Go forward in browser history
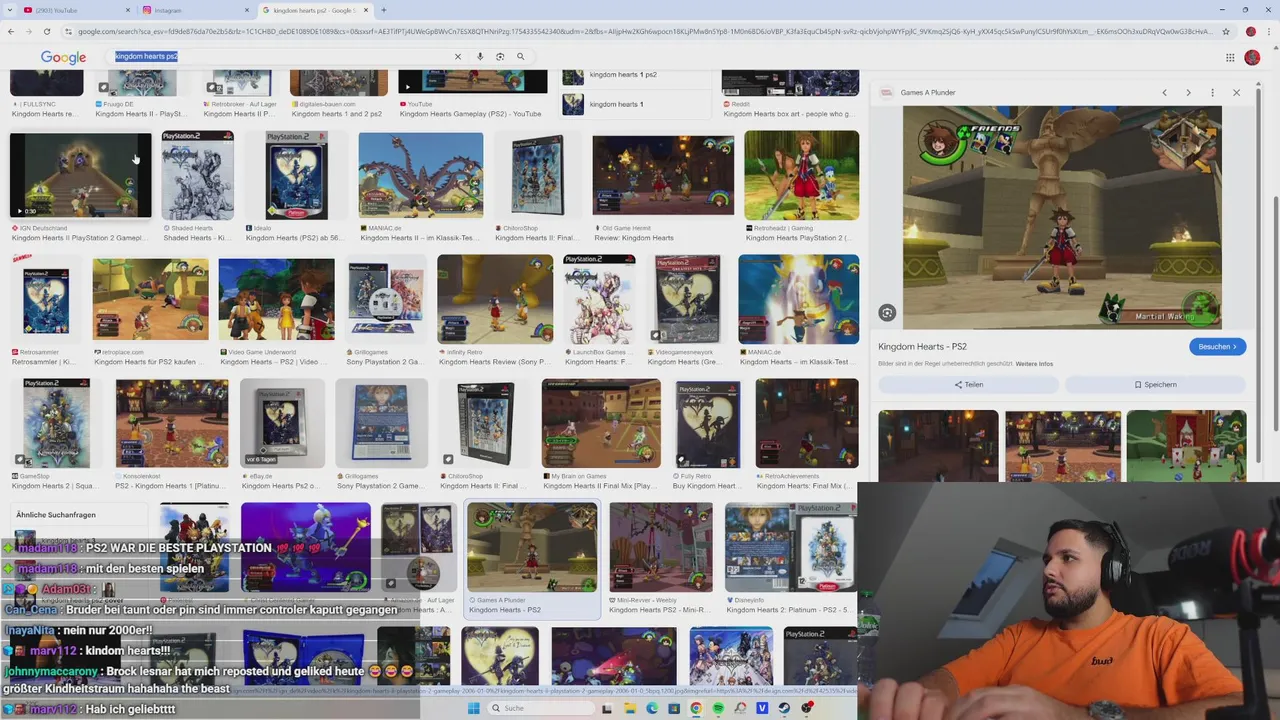This screenshot has height=720, width=1280. pyautogui.click(x=28, y=31)
